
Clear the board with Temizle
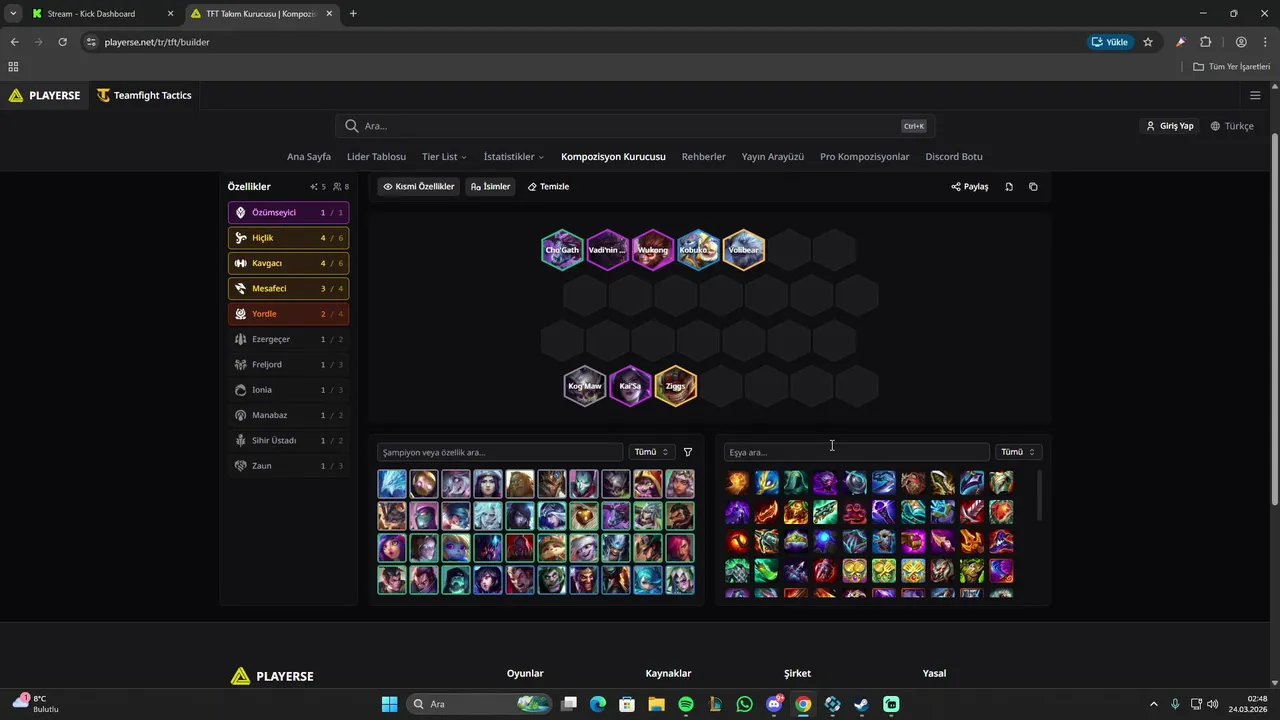[548, 187]
